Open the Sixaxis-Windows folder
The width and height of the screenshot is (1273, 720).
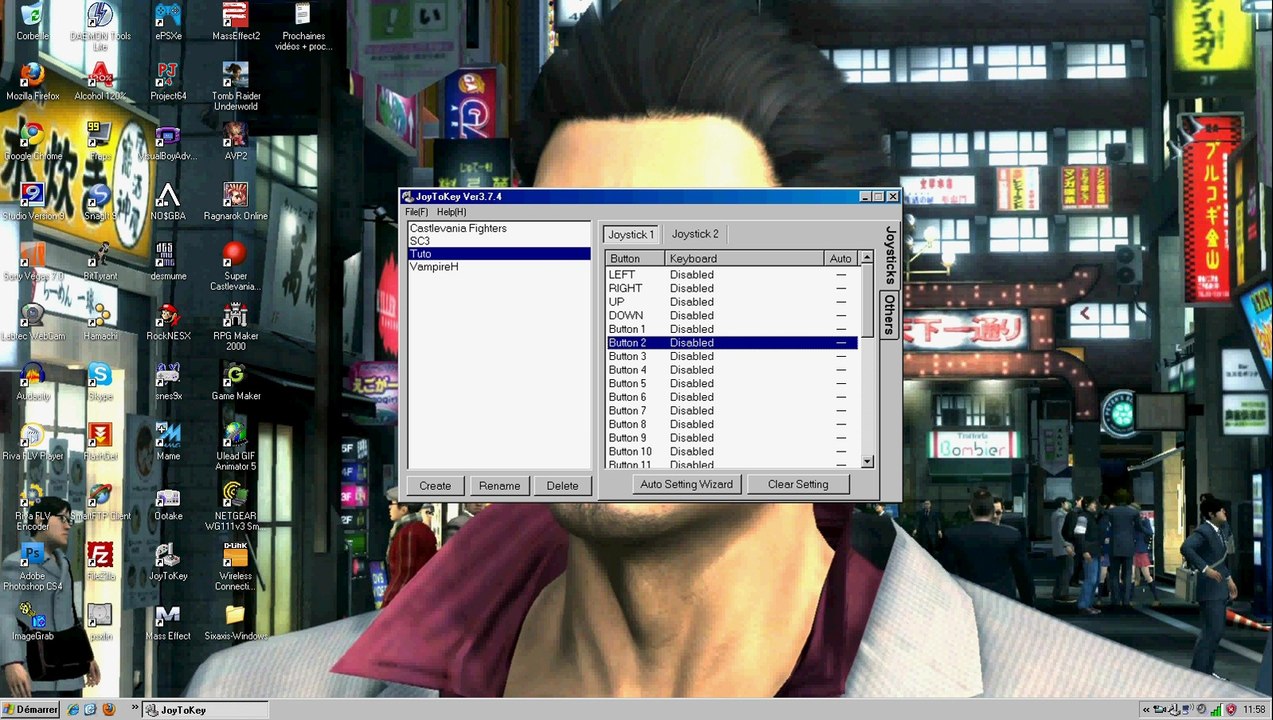point(236,621)
